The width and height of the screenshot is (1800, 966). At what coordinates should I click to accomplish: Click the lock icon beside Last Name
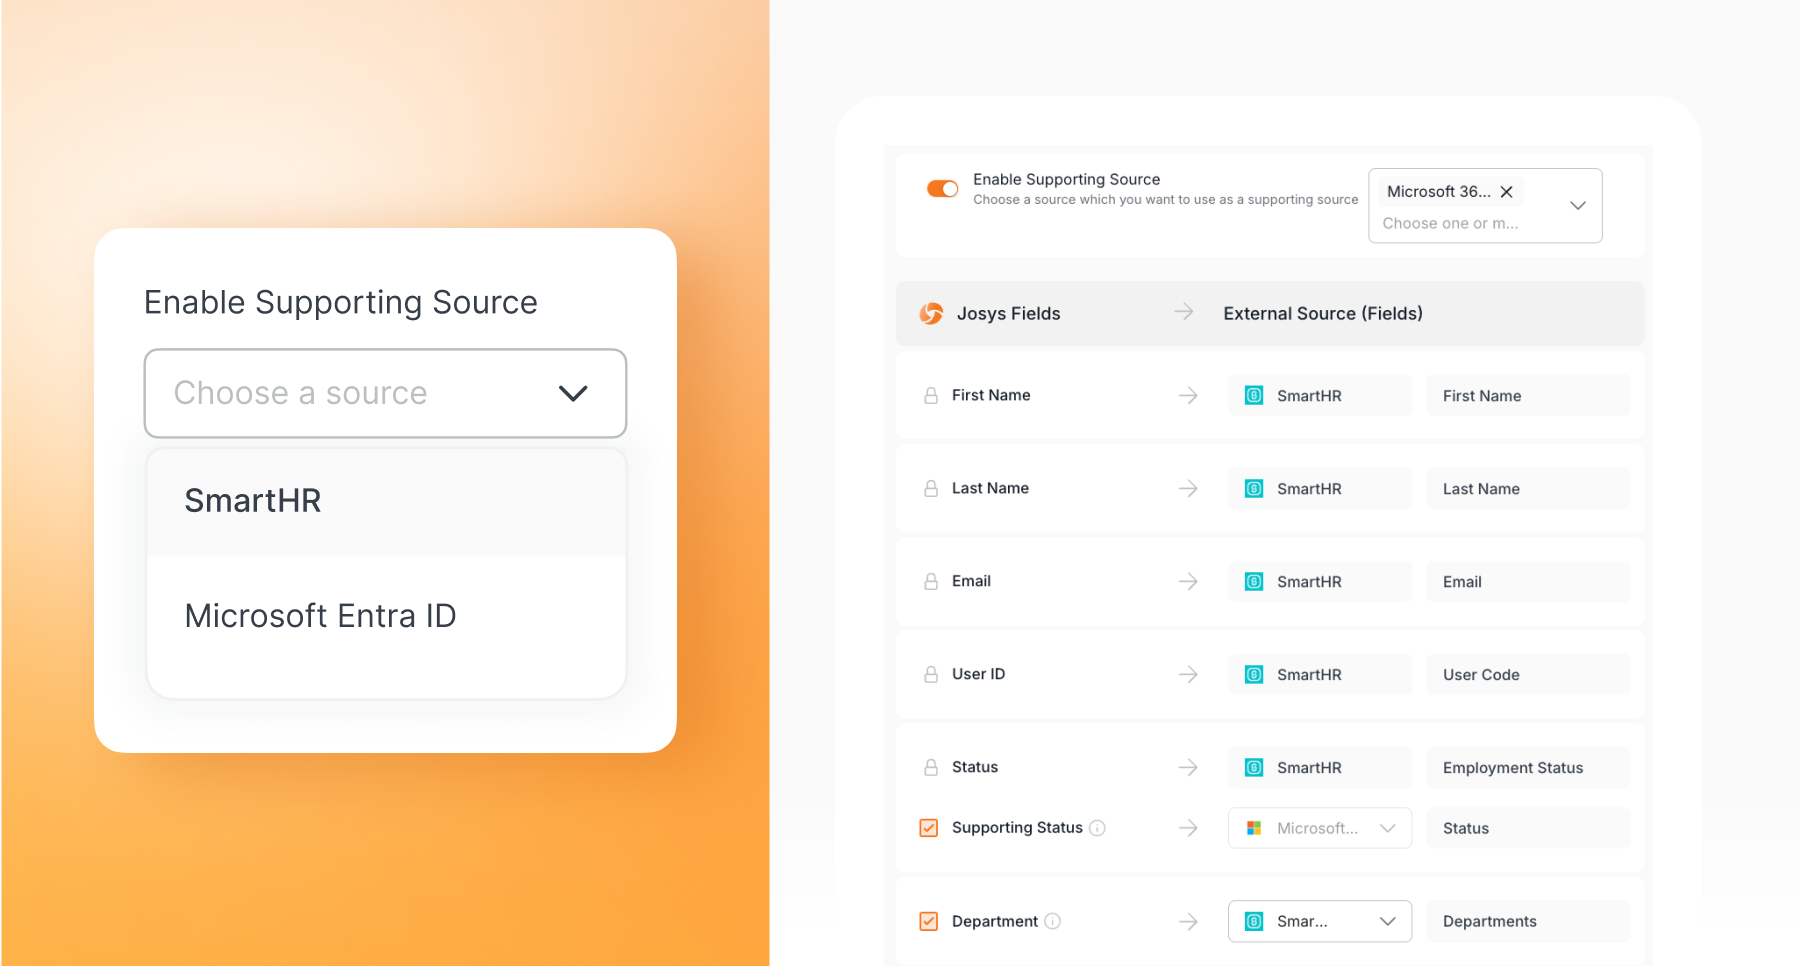point(931,489)
